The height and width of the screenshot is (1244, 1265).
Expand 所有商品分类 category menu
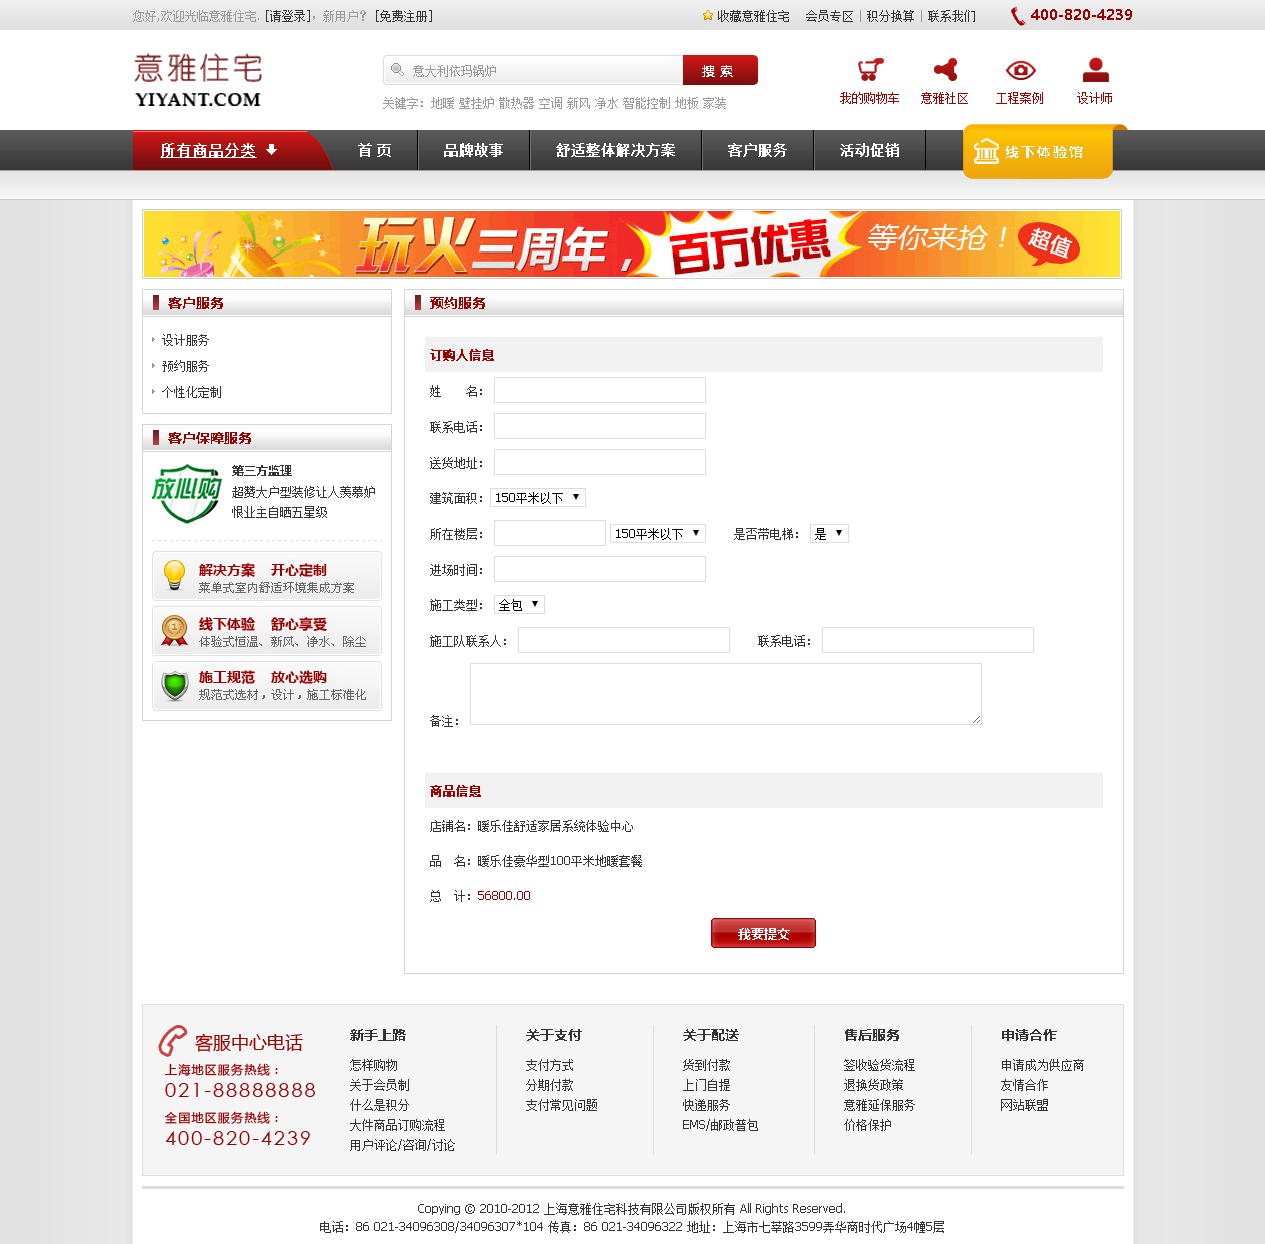(219, 150)
